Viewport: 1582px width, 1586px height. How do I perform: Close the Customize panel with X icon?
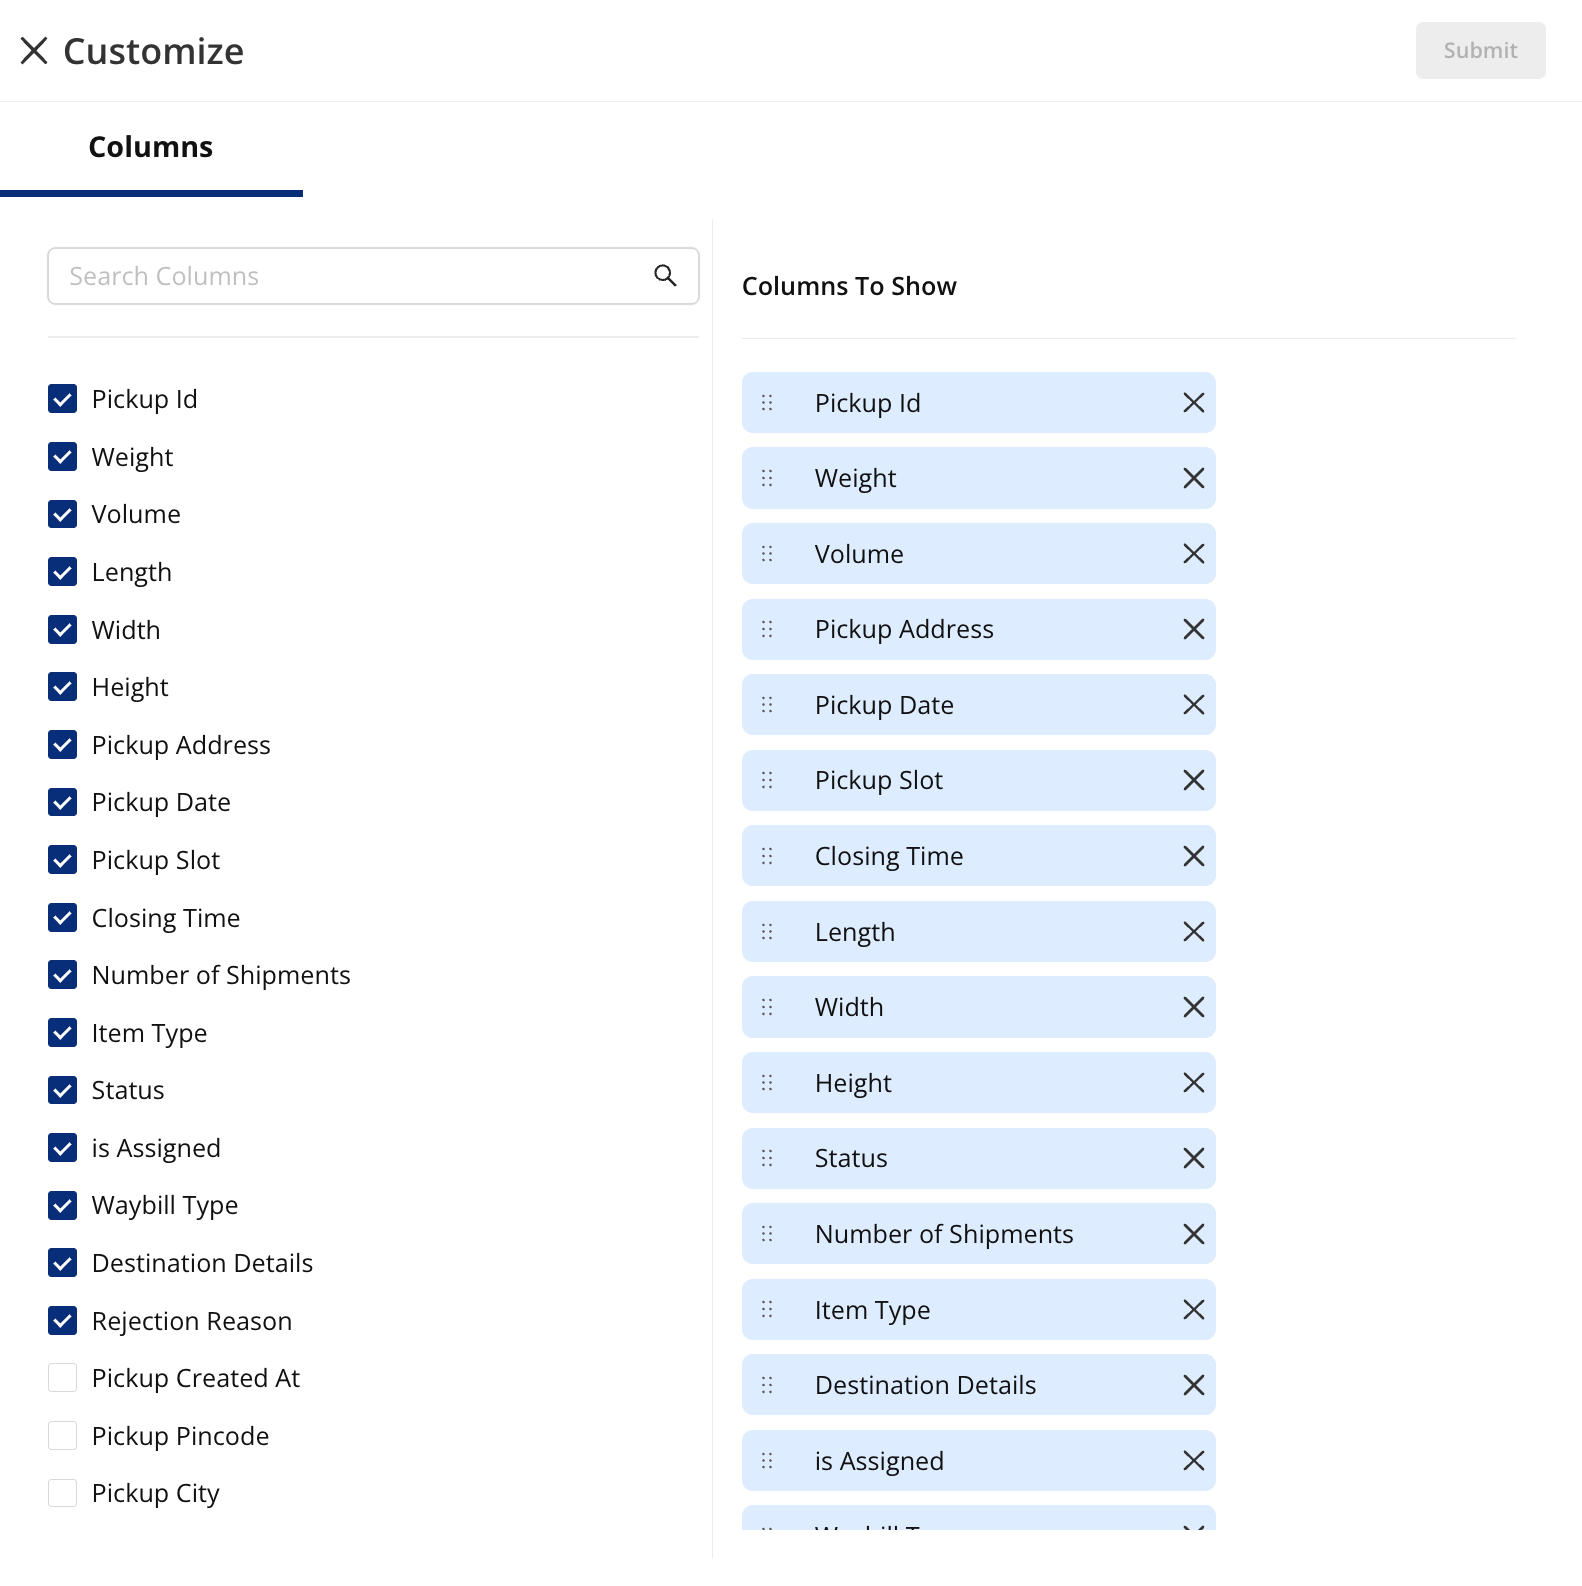coord(34,51)
